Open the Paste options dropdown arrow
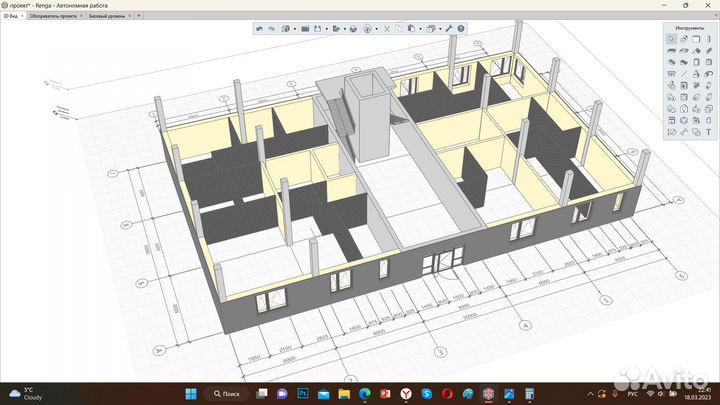 420,29
